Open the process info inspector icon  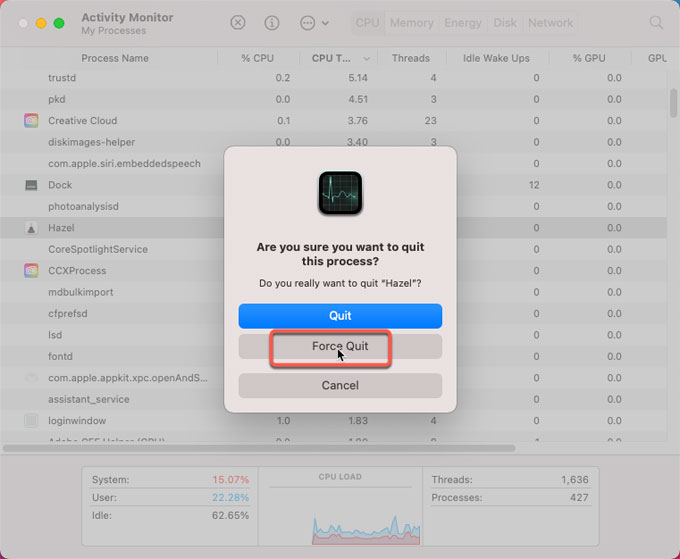click(272, 23)
